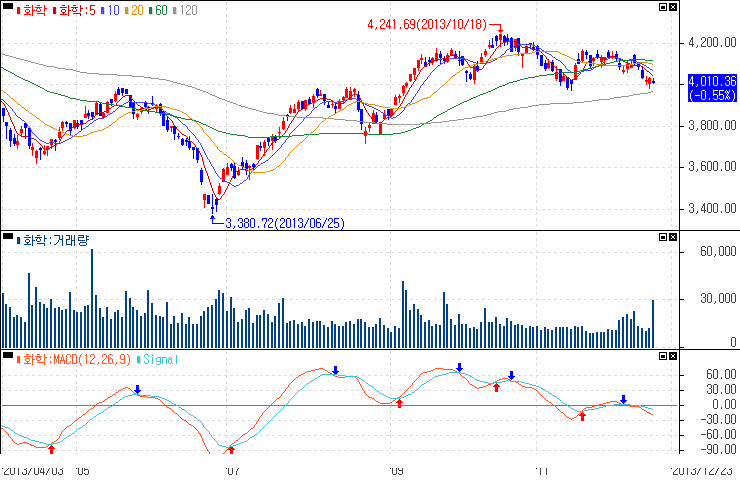
Task: Maximize the 거래량 volume panel
Action: pos(663,237)
